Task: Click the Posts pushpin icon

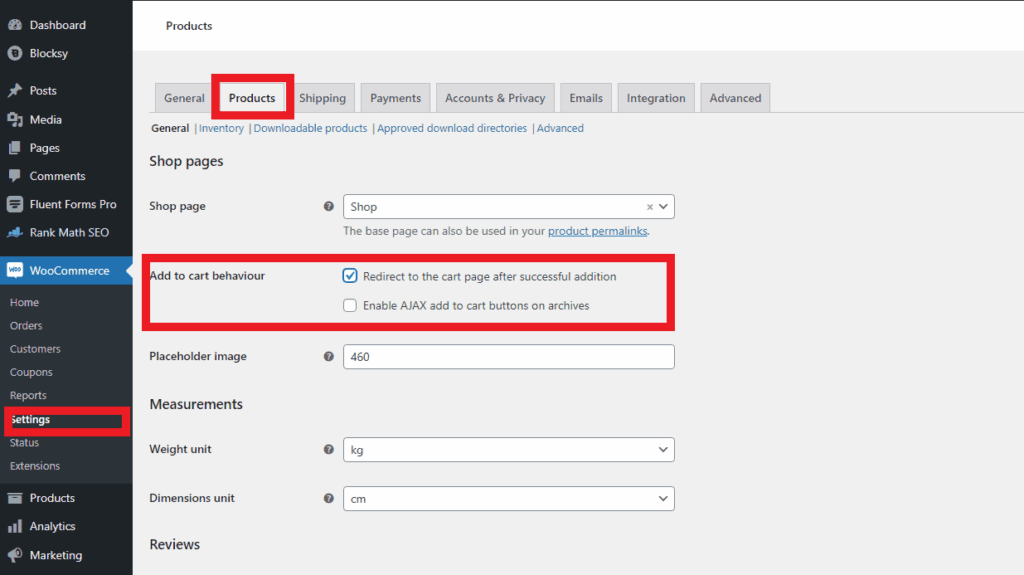Action: tap(14, 90)
